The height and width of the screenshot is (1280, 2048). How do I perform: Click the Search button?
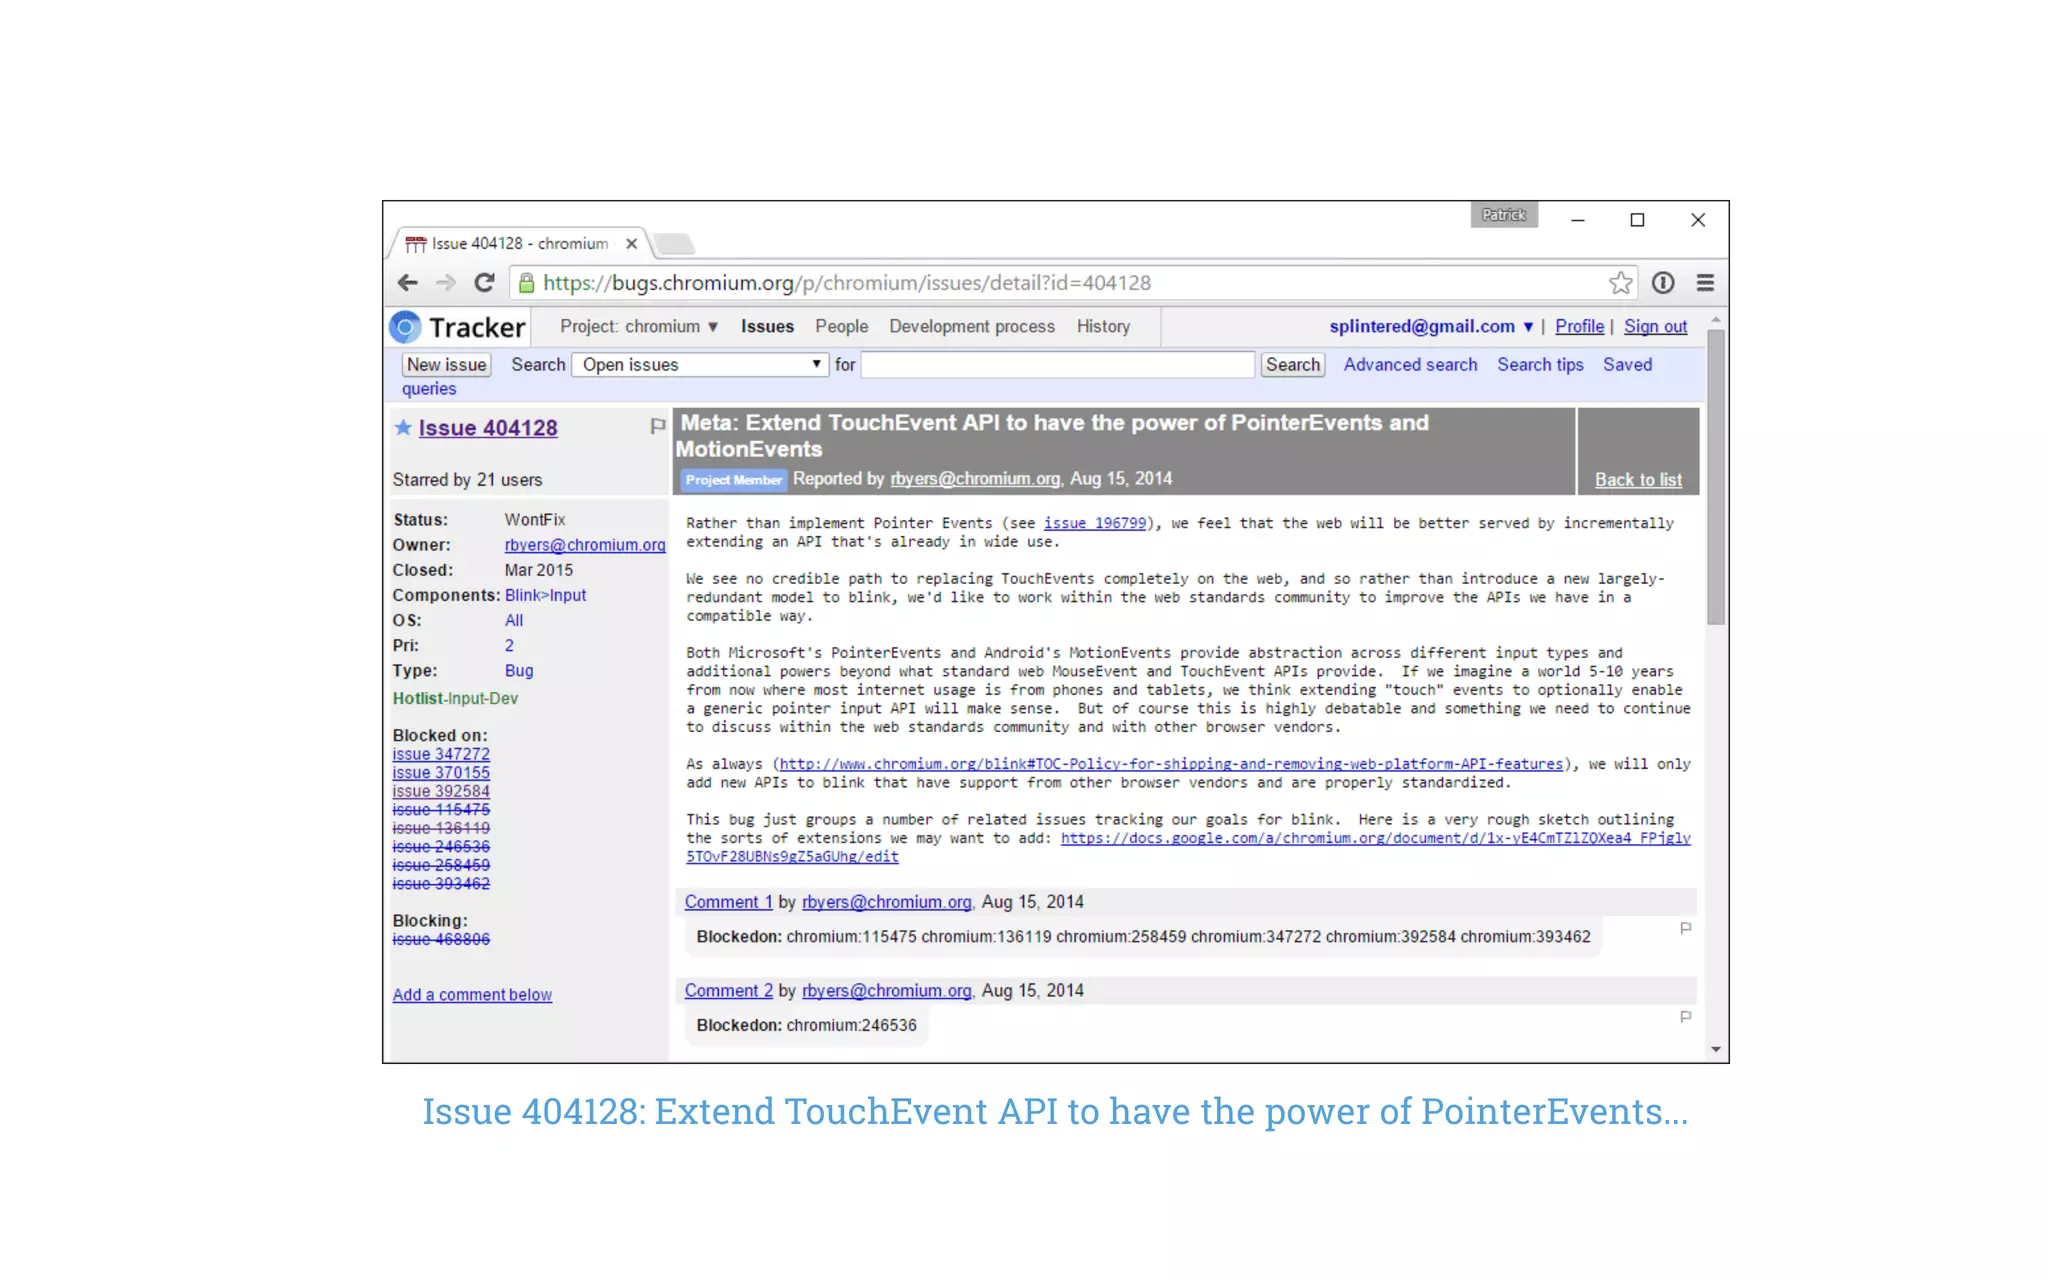(1292, 365)
